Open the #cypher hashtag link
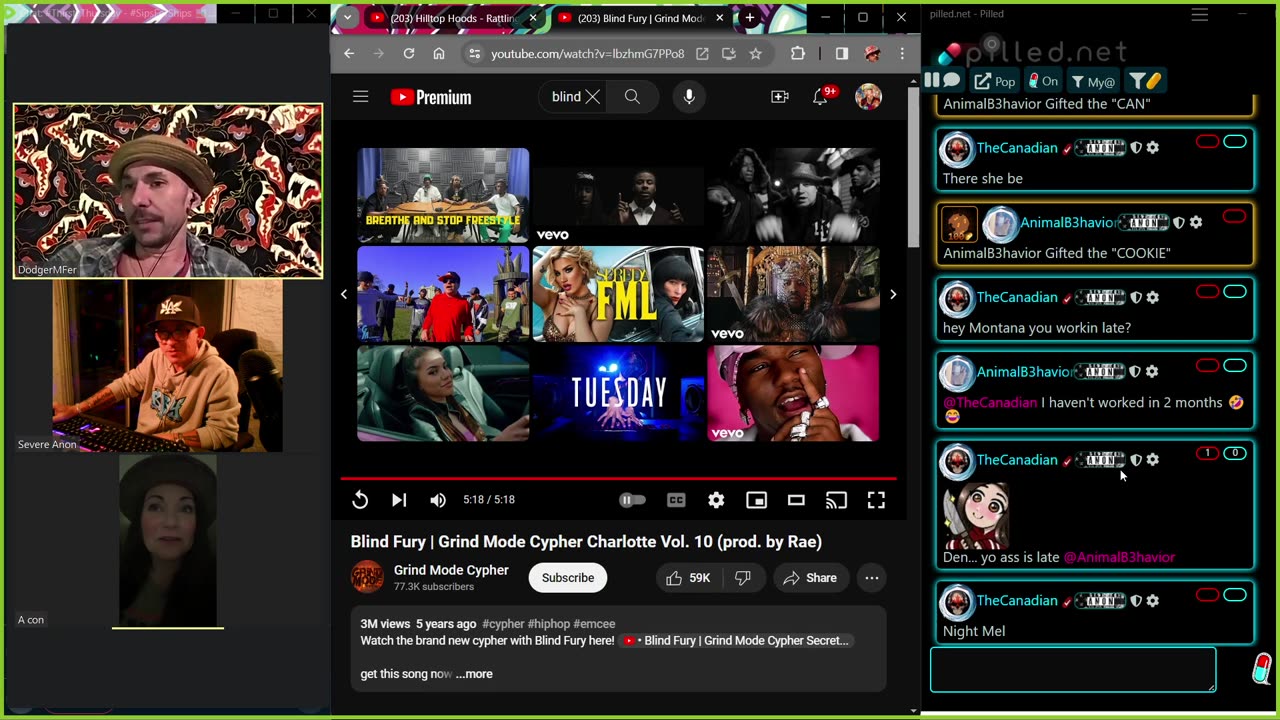This screenshot has width=1280, height=720. [504, 624]
